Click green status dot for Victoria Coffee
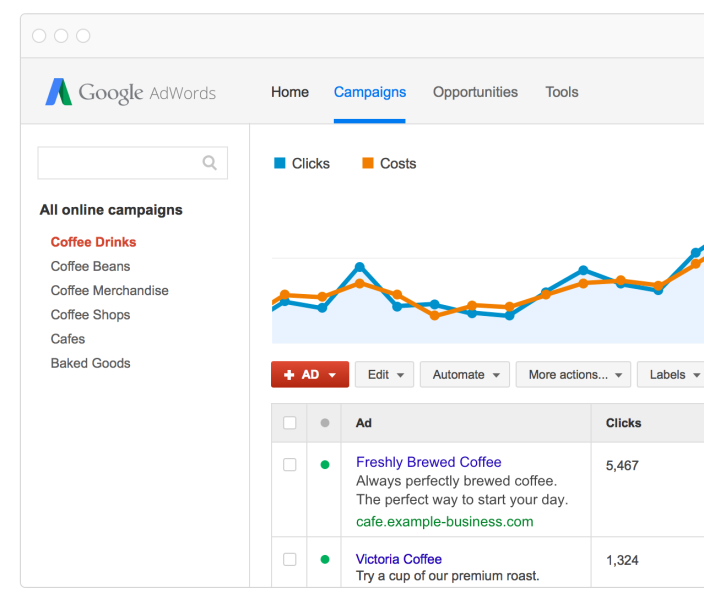Image resolution: width=704 pixels, height=599 pixels. (x=324, y=559)
